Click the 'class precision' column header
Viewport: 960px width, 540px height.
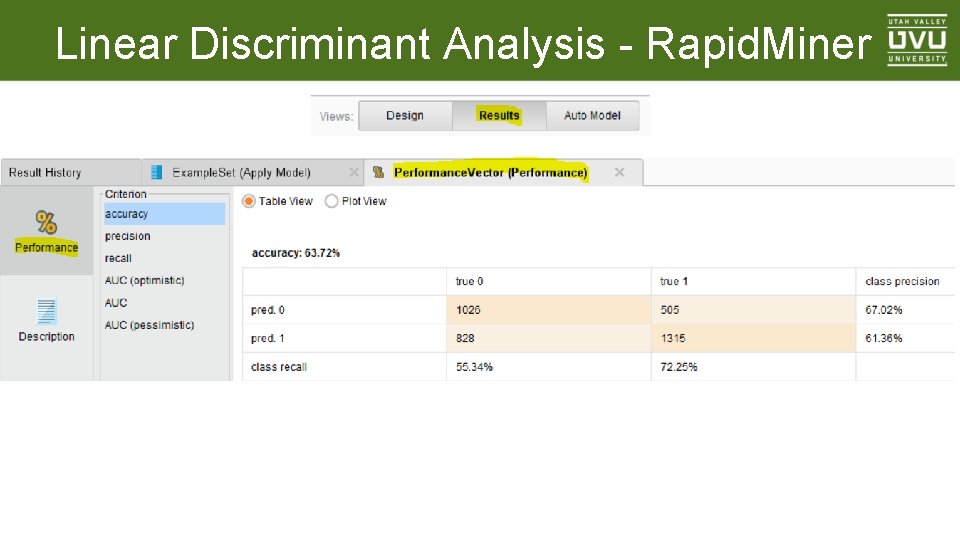point(906,282)
